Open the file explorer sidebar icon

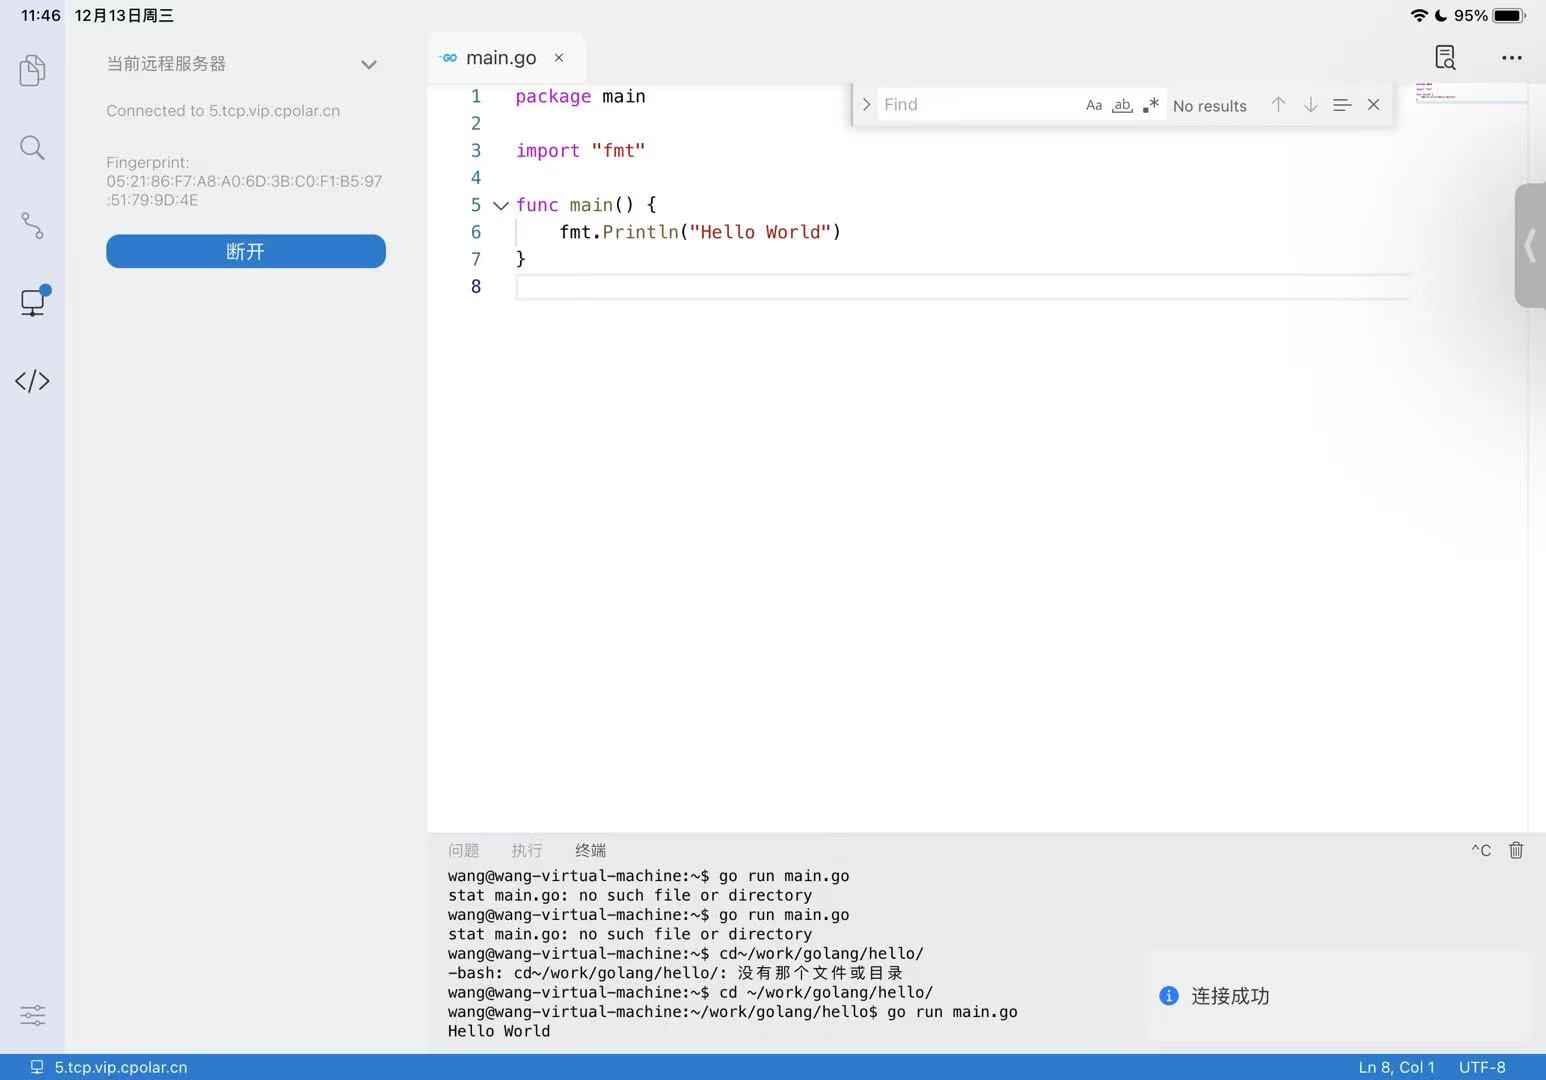32,70
